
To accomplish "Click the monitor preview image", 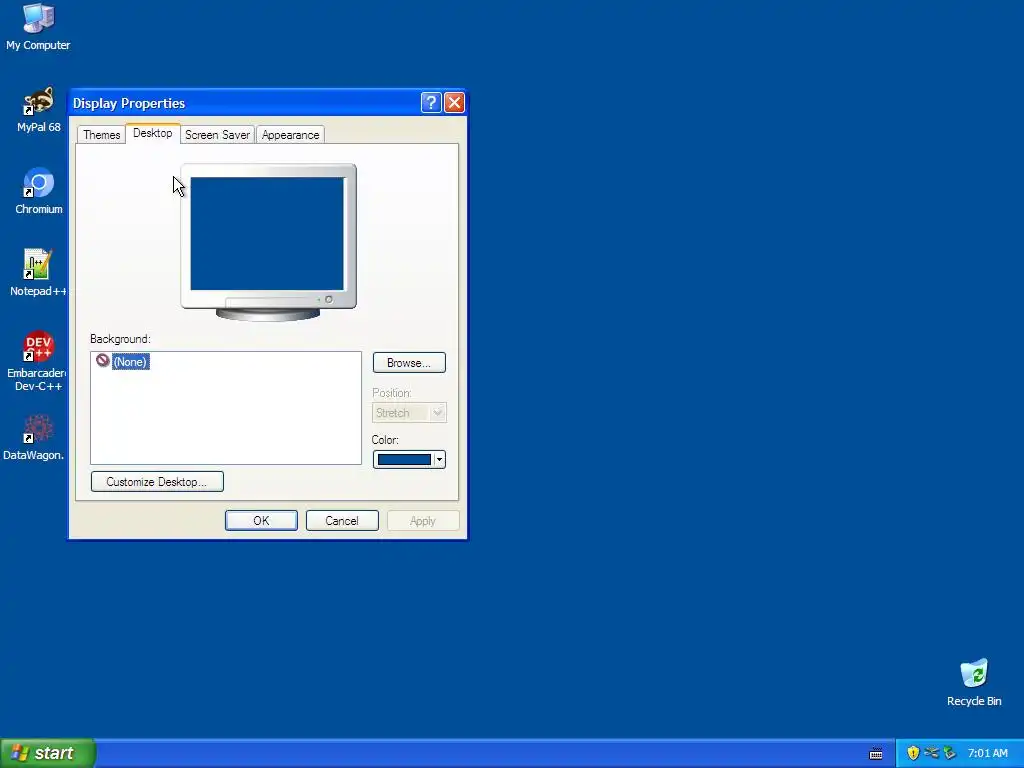I will point(268,242).
